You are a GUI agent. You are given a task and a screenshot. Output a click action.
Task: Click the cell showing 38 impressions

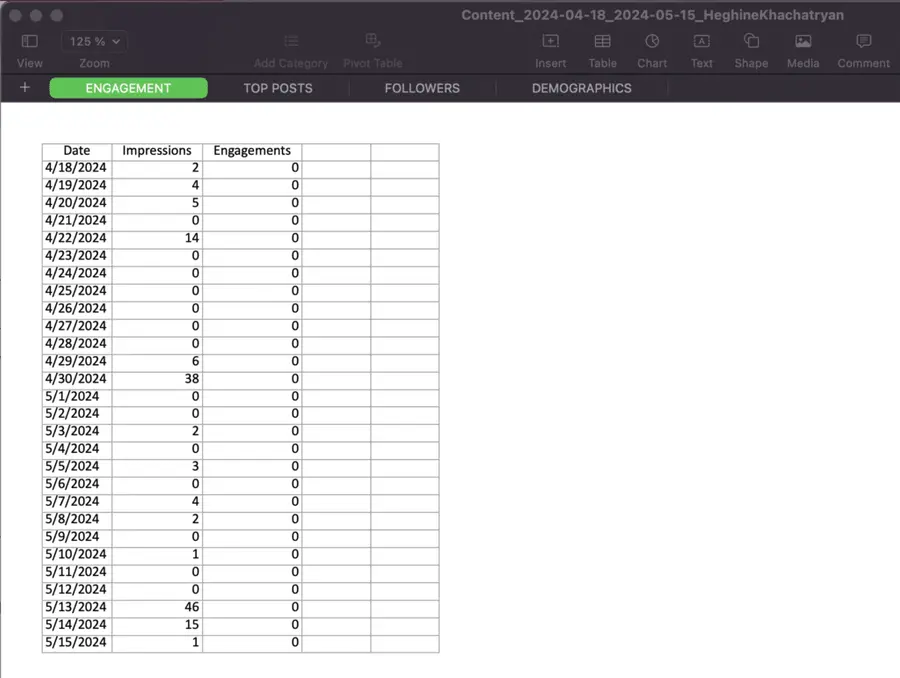[157, 378]
